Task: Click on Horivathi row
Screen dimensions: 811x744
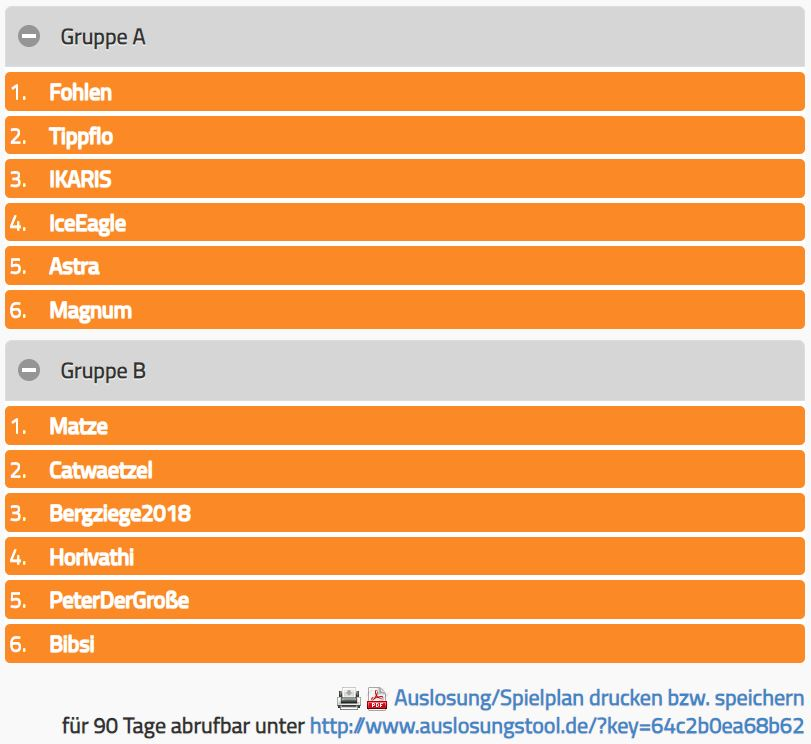Action: tap(91, 557)
